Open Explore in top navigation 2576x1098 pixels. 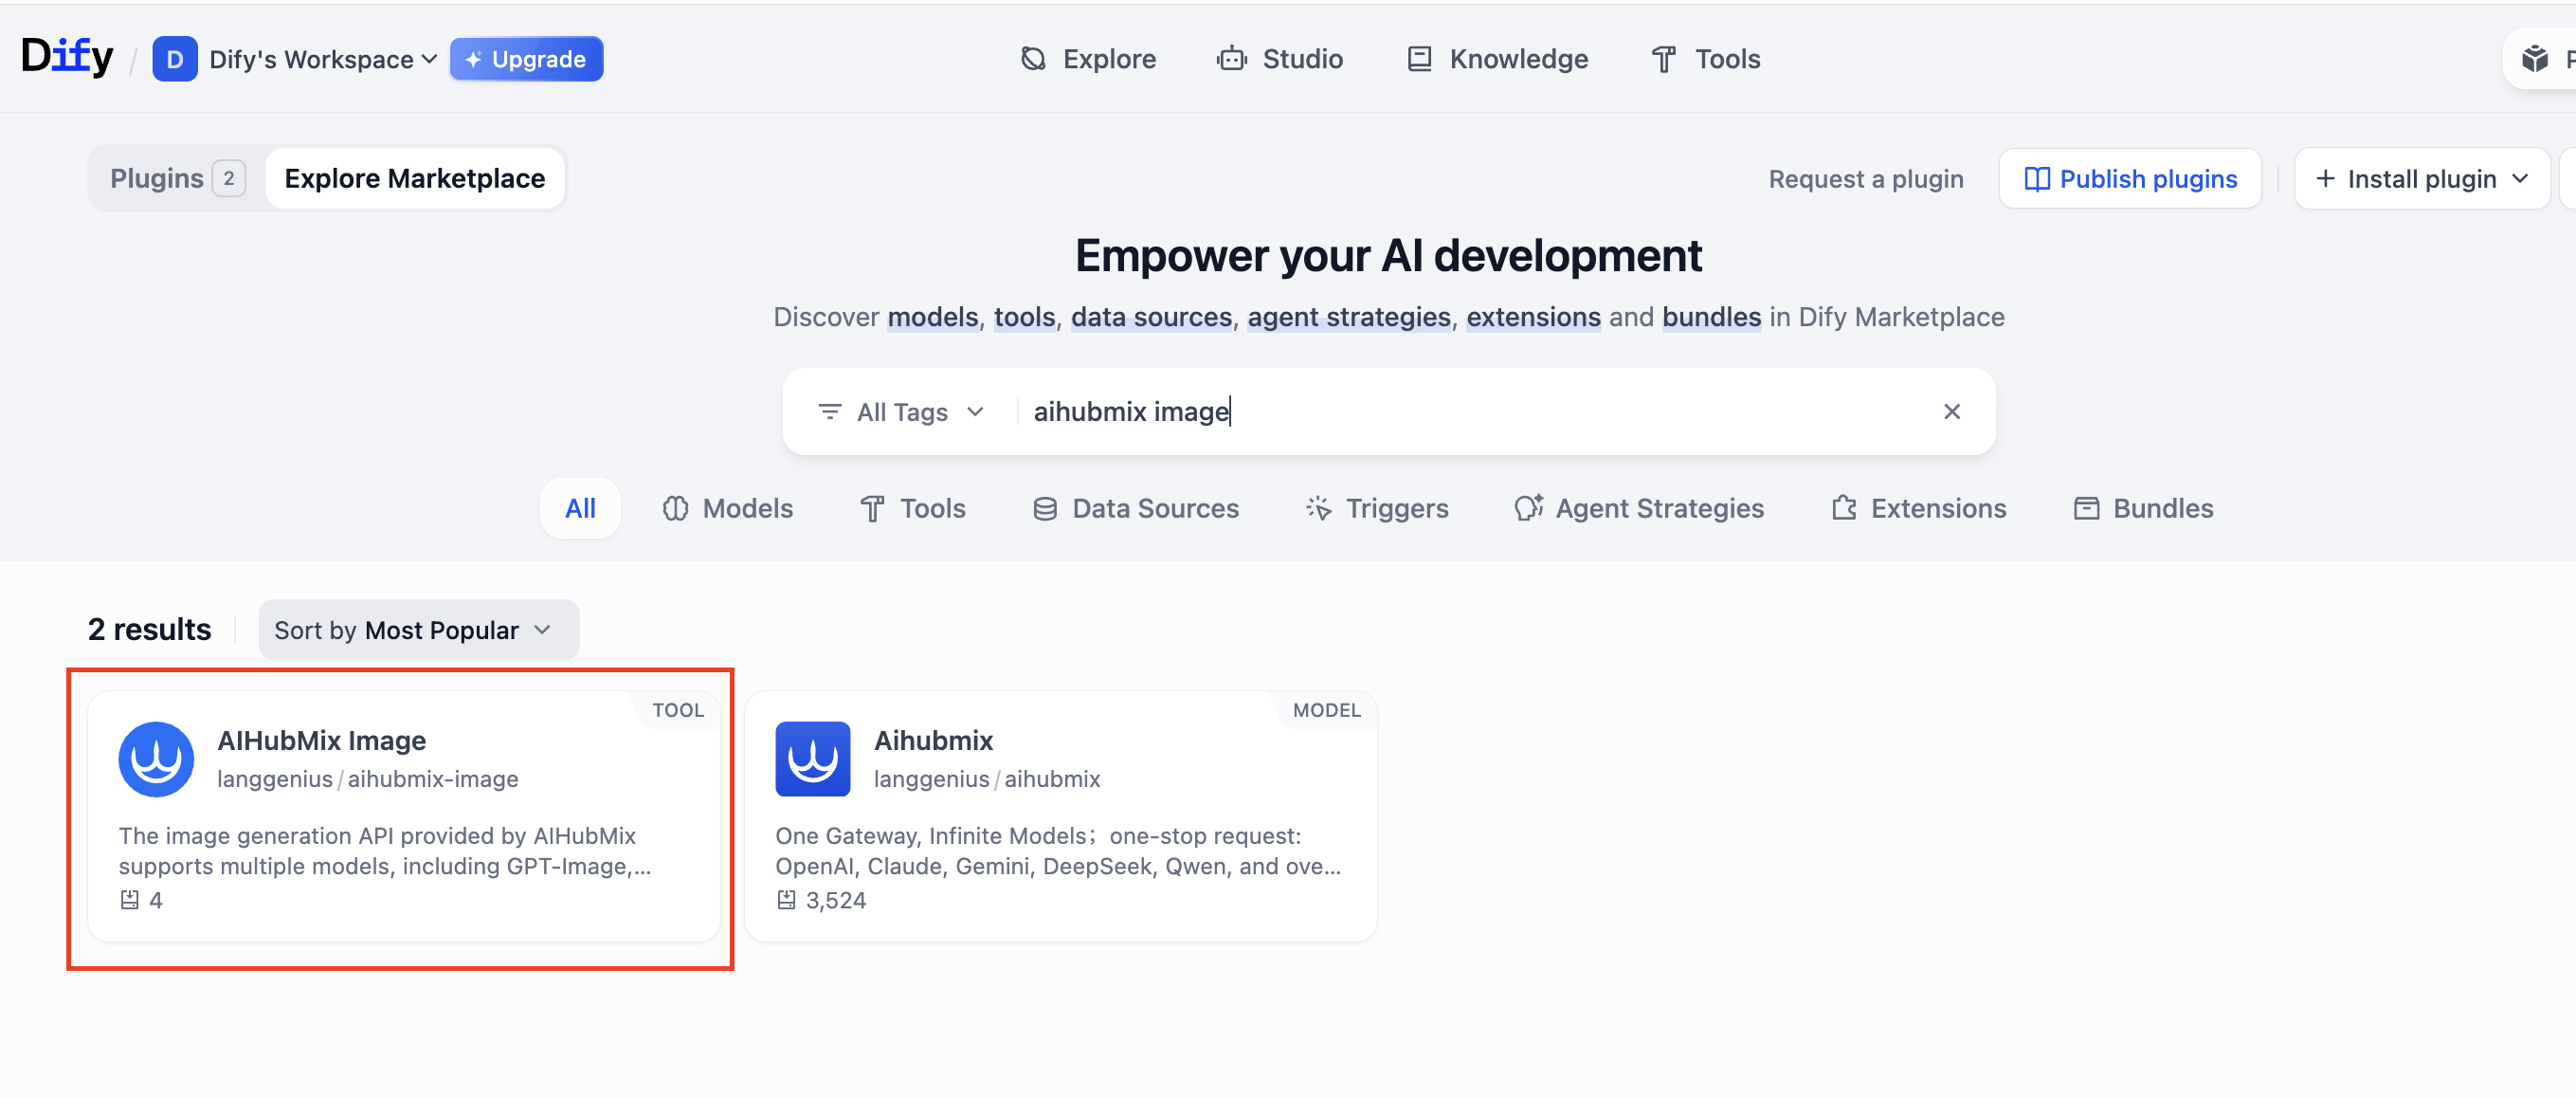click(x=1088, y=59)
